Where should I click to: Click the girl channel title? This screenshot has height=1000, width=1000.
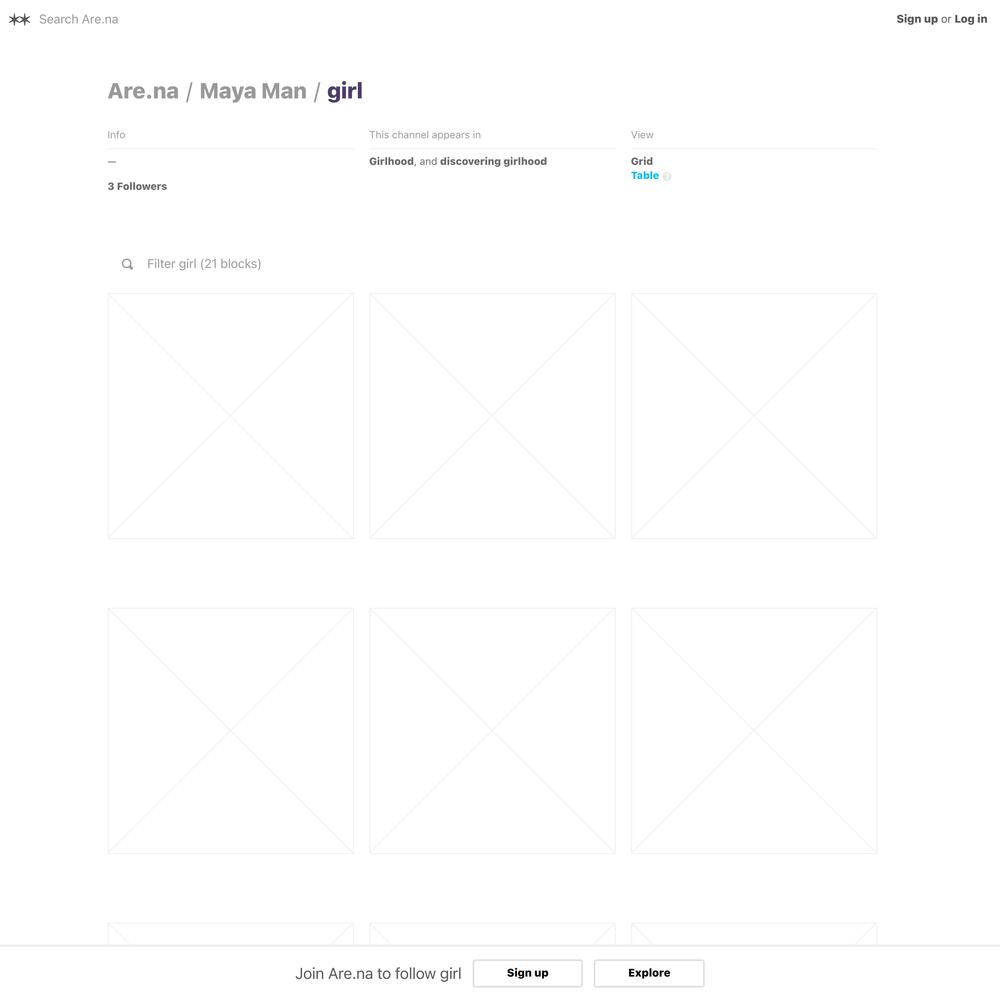(345, 91)
